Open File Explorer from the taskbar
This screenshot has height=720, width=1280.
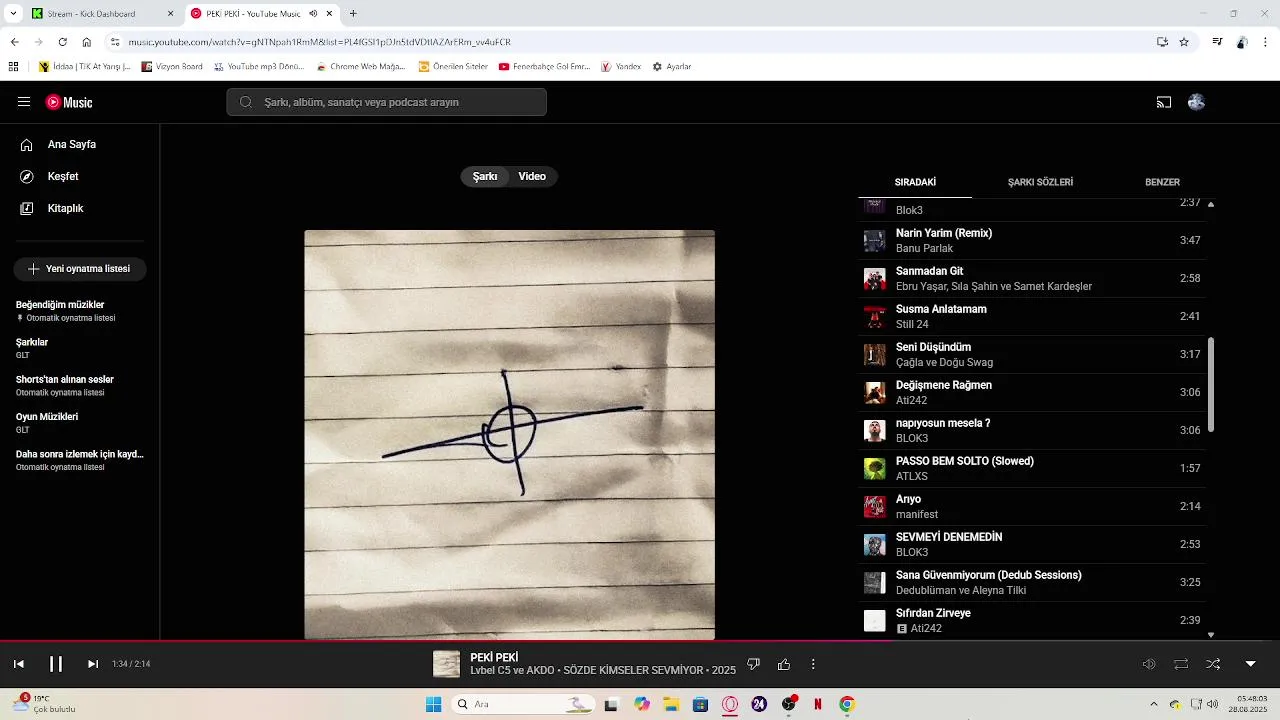(x=671, y=704)
